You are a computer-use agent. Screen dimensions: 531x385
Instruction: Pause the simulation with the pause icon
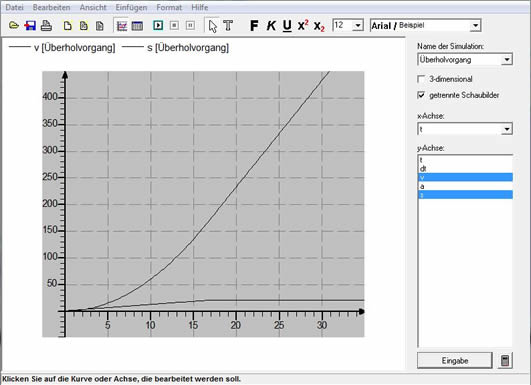point(190,25)
